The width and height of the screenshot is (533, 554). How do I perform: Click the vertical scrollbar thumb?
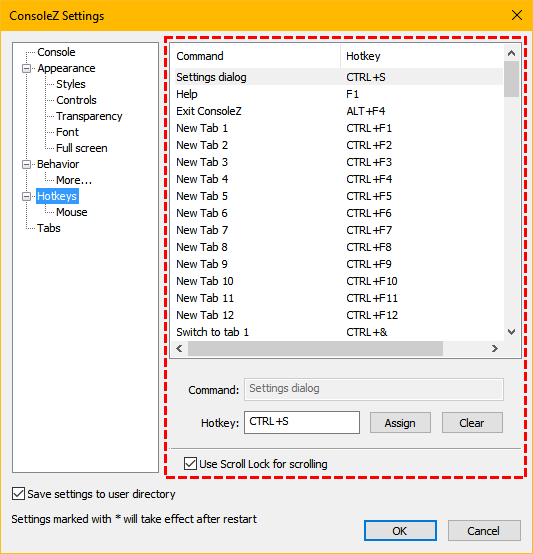(511, 79)
